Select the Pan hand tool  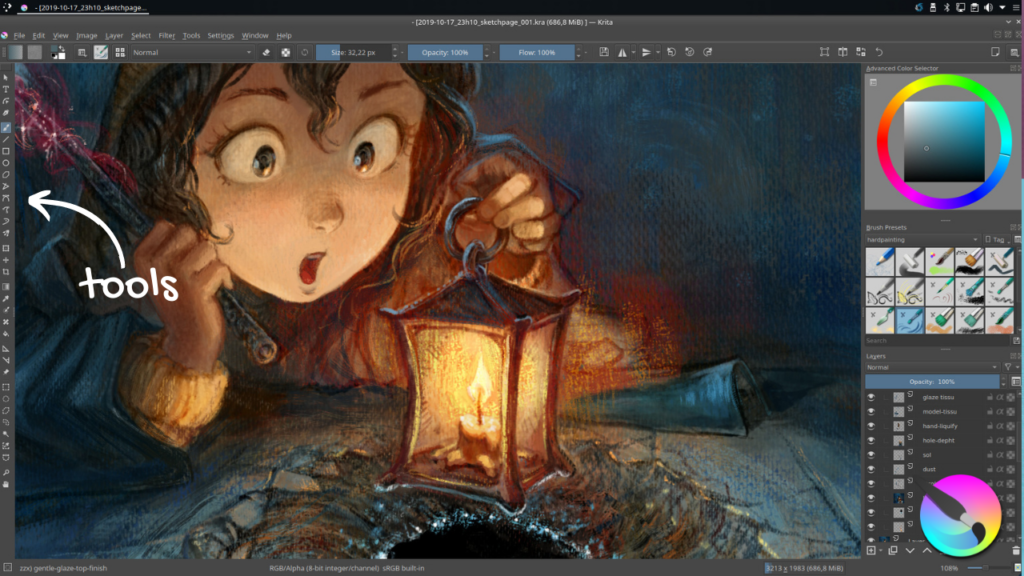(6, 484)
